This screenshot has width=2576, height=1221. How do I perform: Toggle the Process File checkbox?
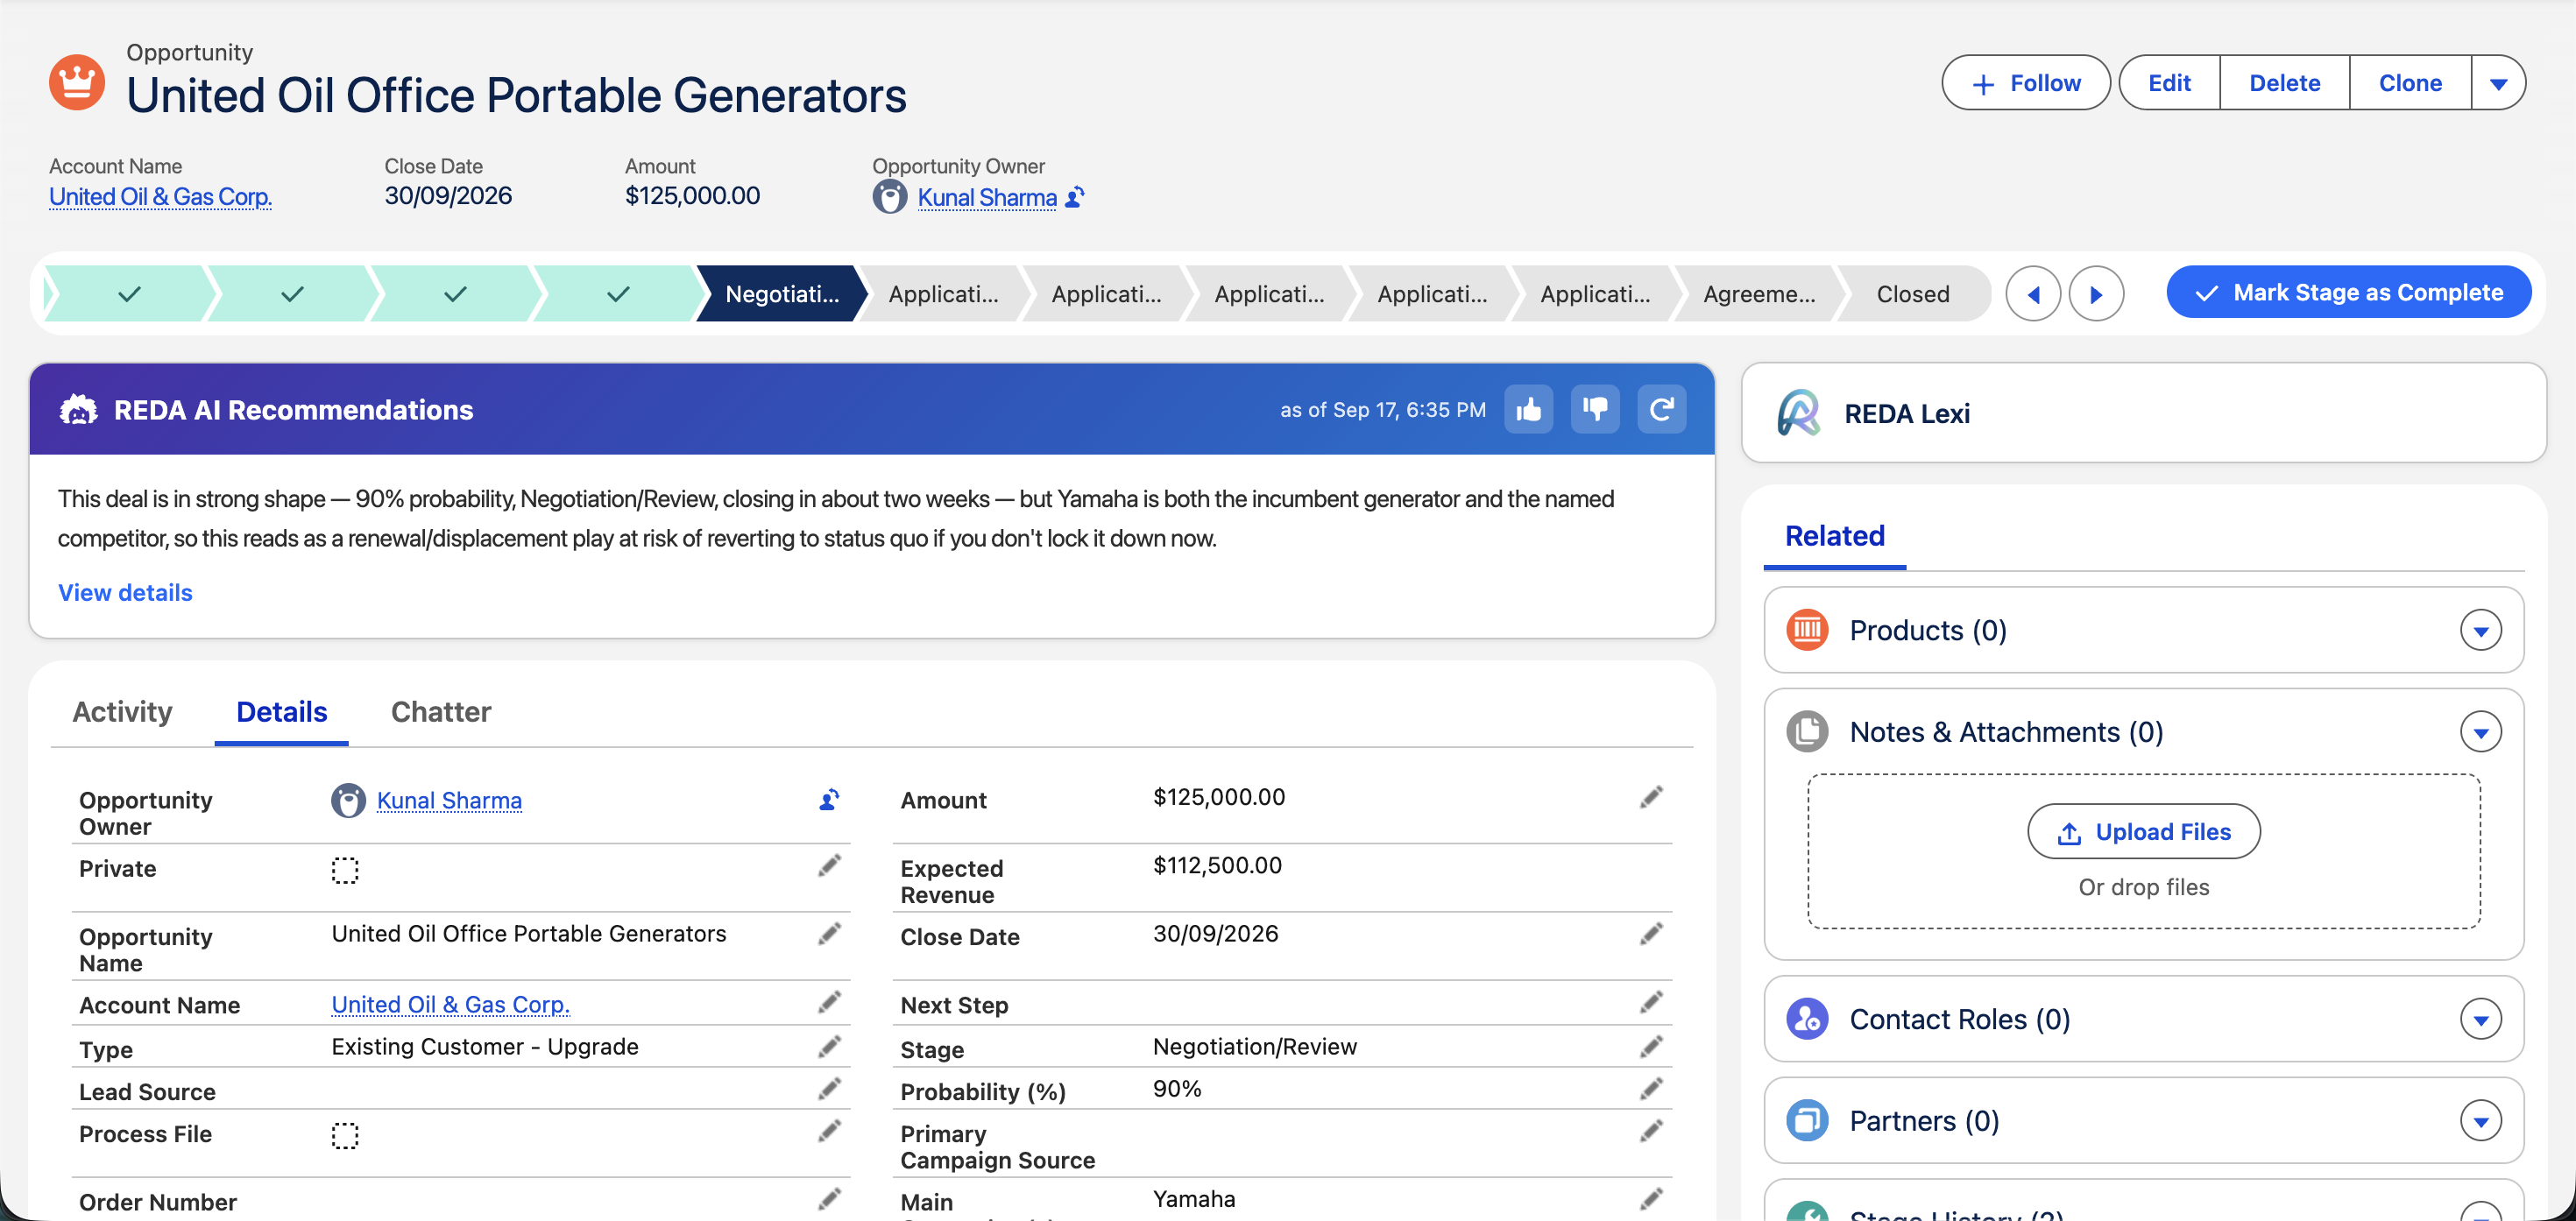coord(345,1136)
